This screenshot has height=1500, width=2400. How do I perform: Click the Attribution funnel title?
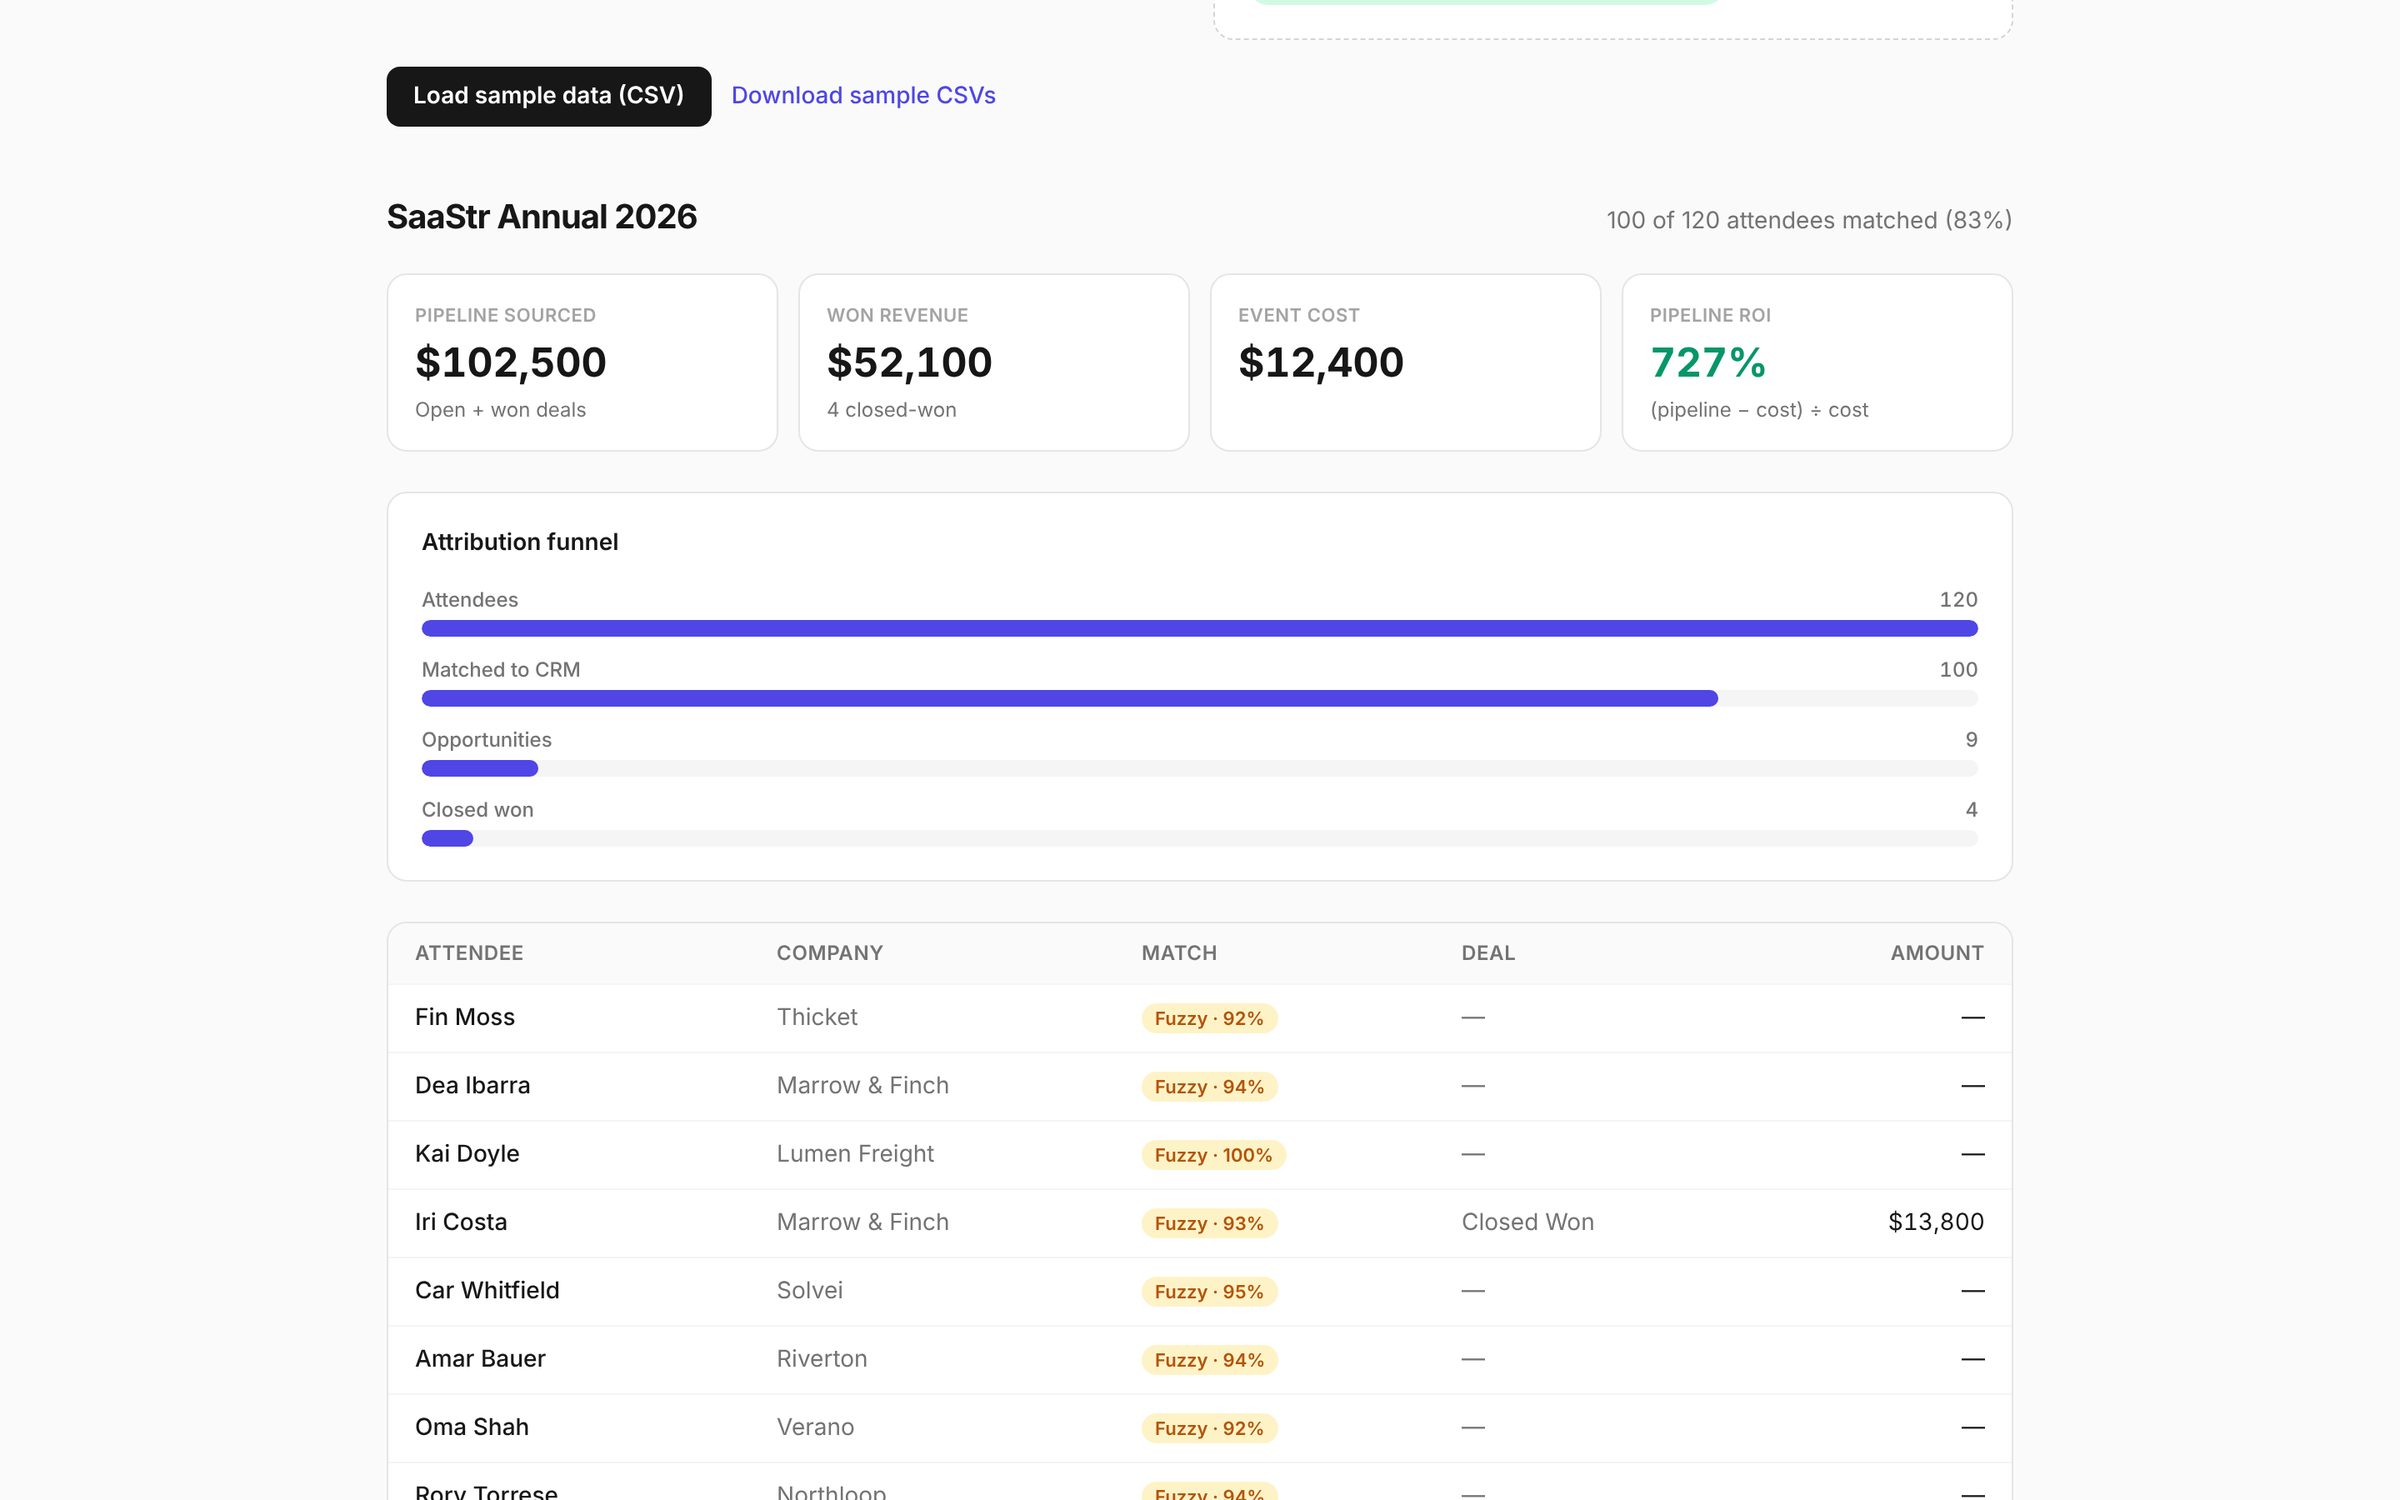click(520, 542)
